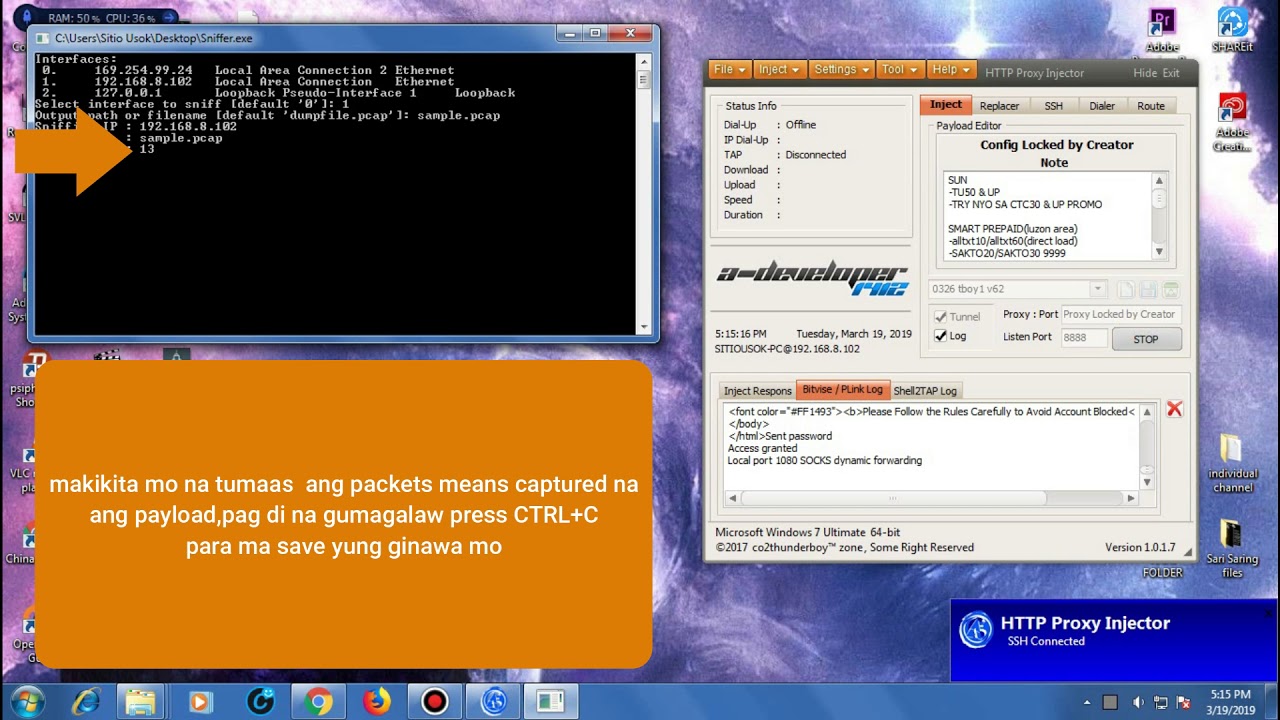Select the orange Inject tab in the tab row
Screen dimensions: 1280x720
(946, 105)
